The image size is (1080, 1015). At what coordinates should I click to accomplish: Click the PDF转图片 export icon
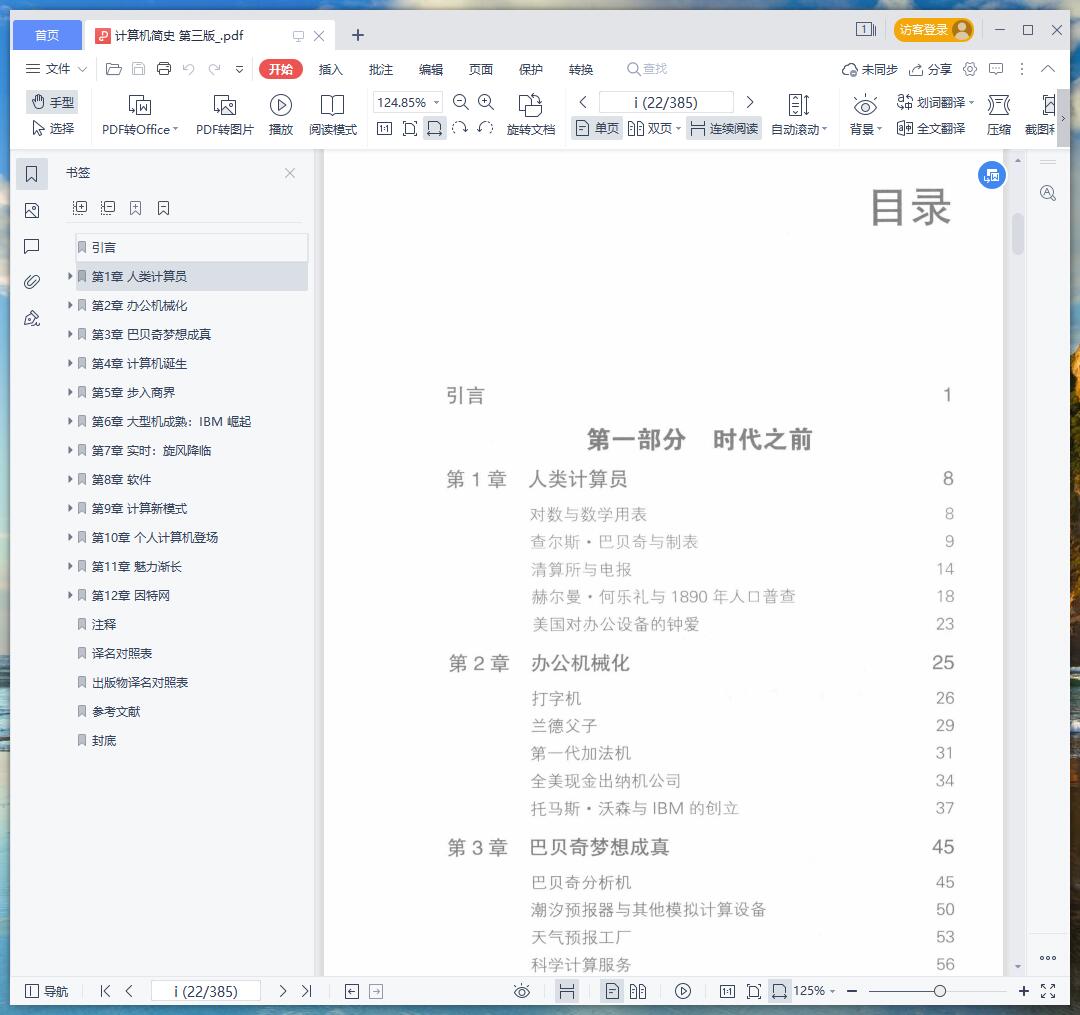tap(225, 114)
